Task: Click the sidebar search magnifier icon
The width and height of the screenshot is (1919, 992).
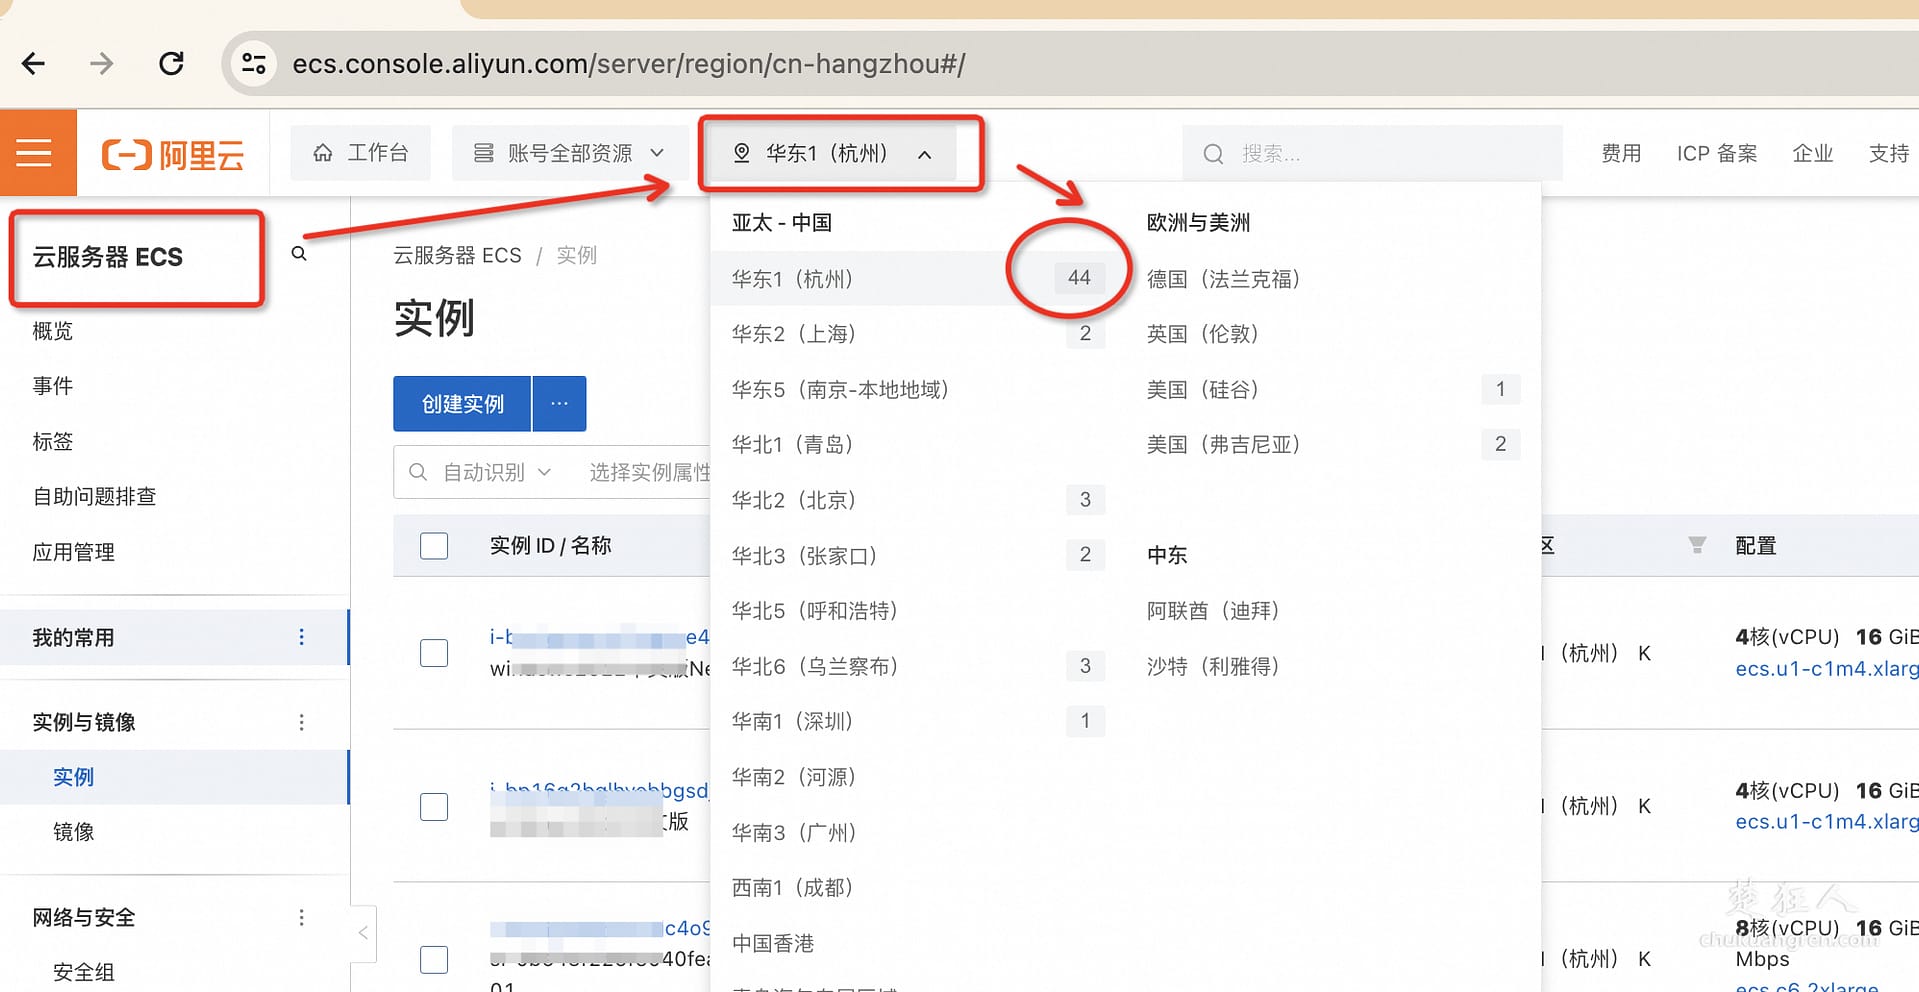Action: [299, 254]
